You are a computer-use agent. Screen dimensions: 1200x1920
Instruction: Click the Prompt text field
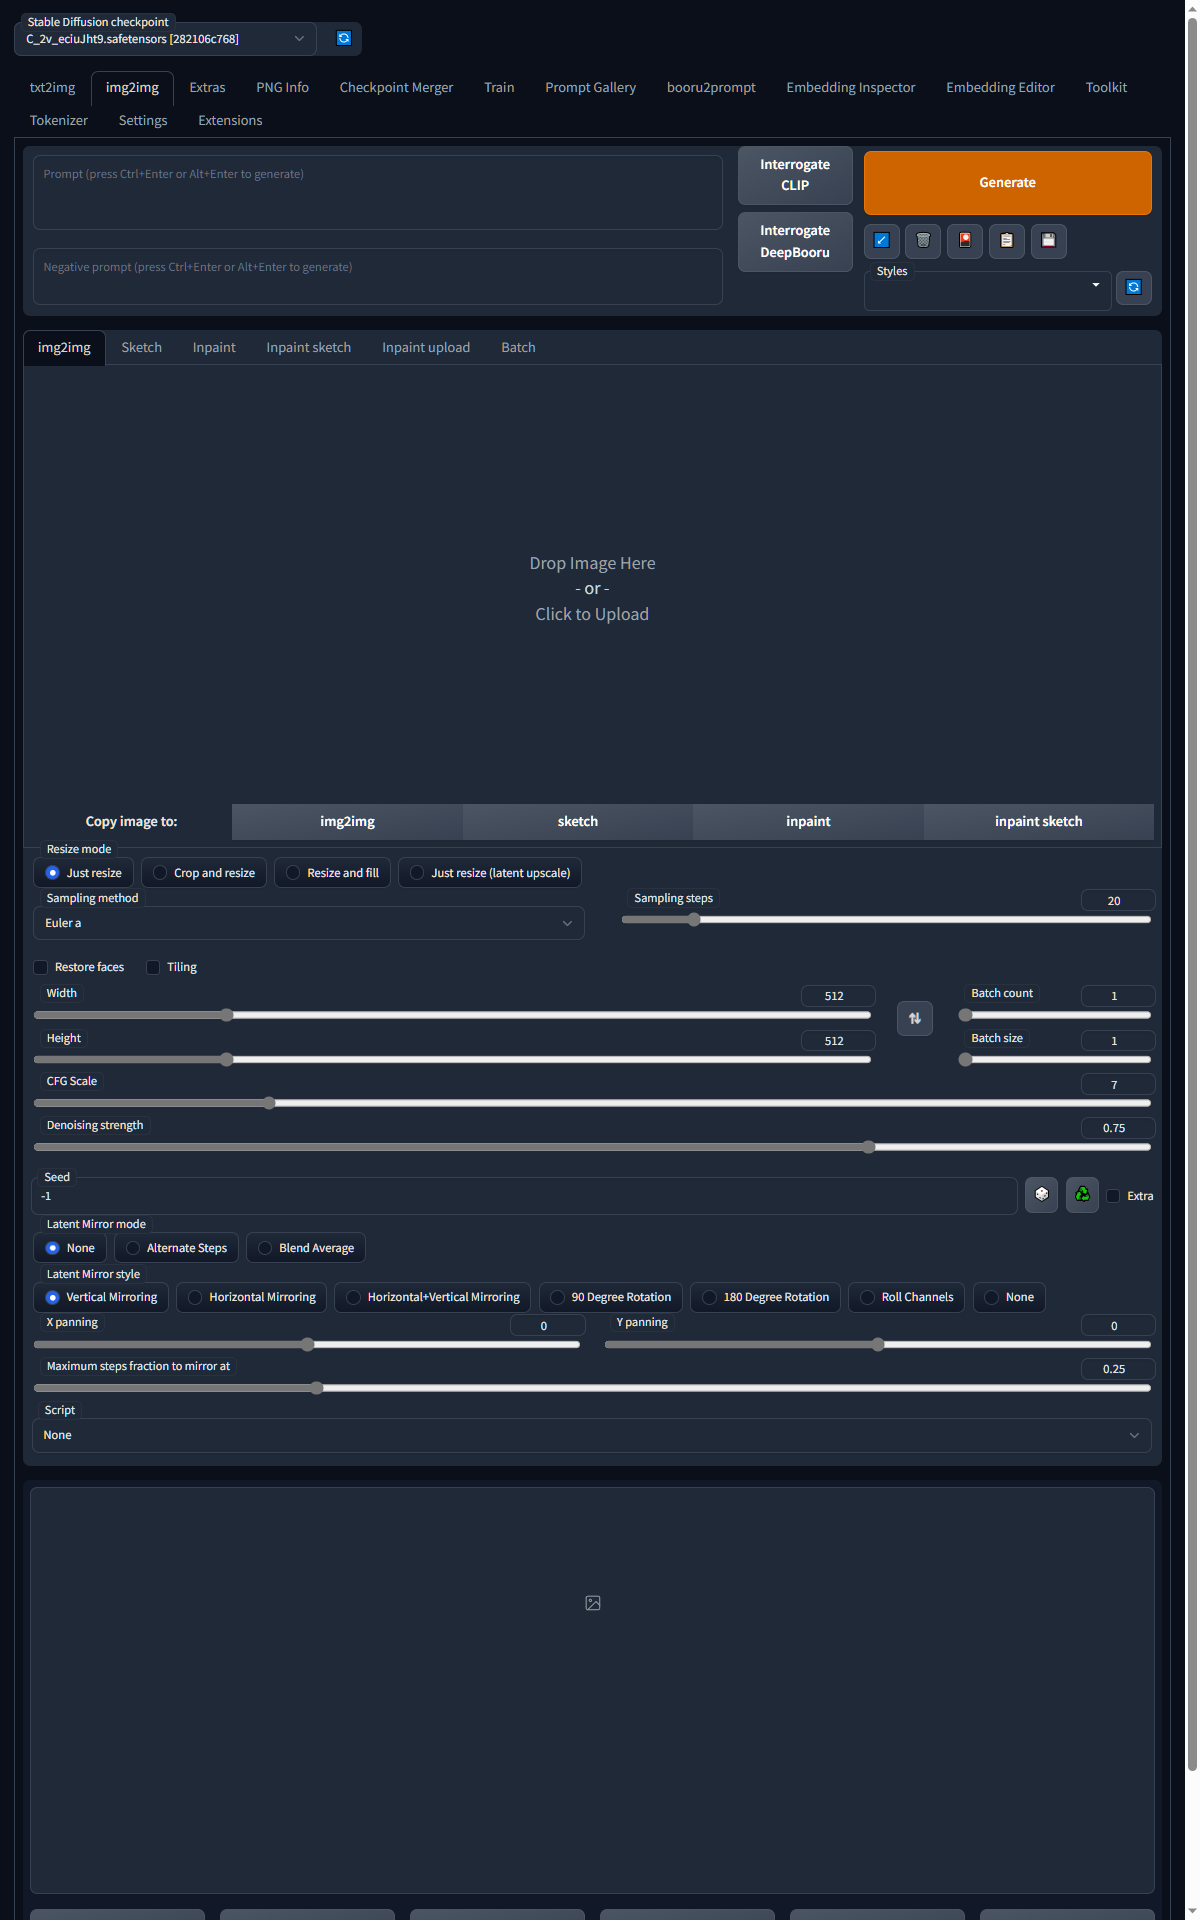378,192
